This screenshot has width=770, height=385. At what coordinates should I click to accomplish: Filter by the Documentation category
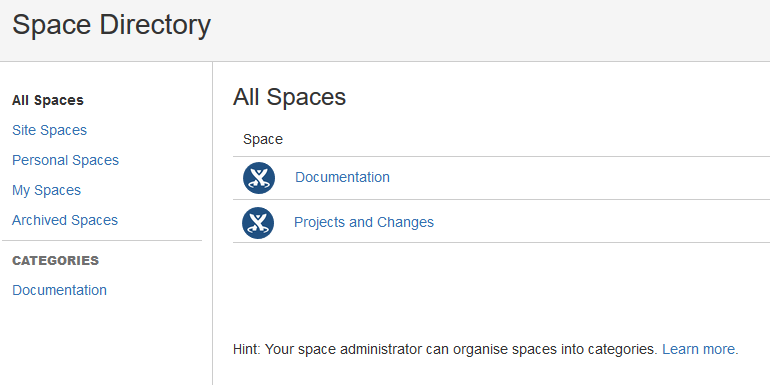59,290
